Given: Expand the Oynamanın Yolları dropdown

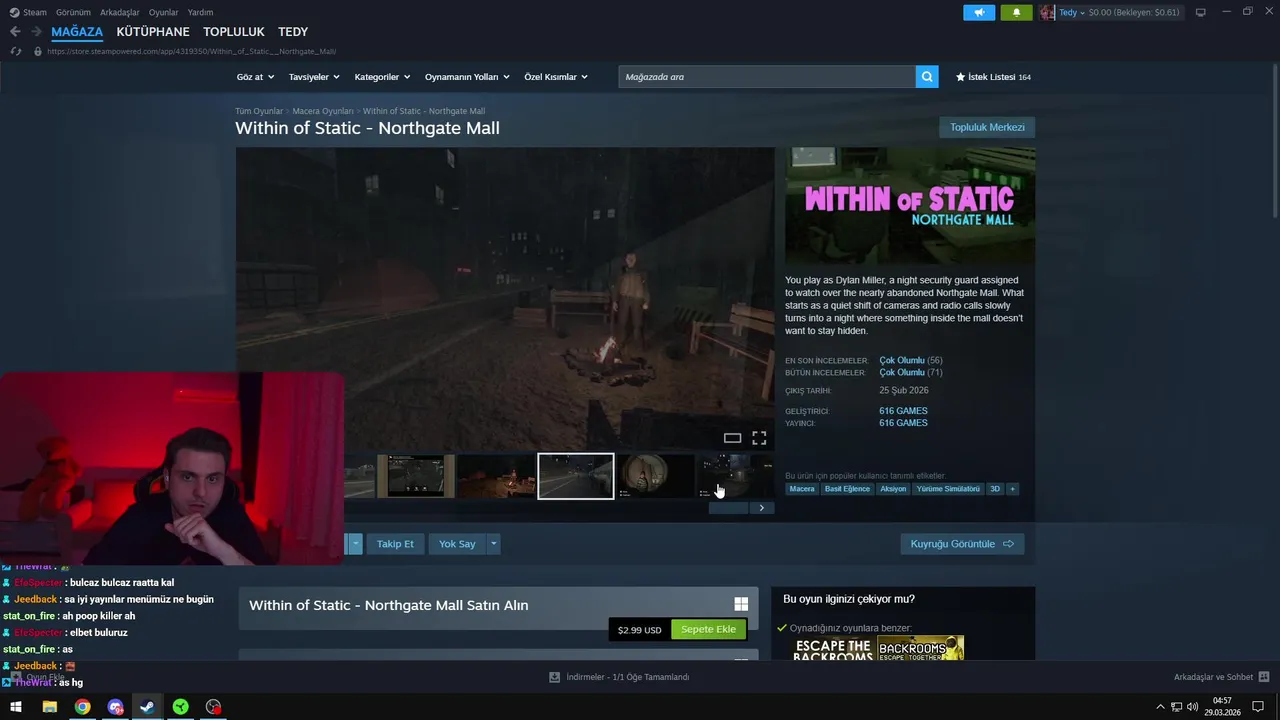Looking at the screenshot, I should (467, 77).
